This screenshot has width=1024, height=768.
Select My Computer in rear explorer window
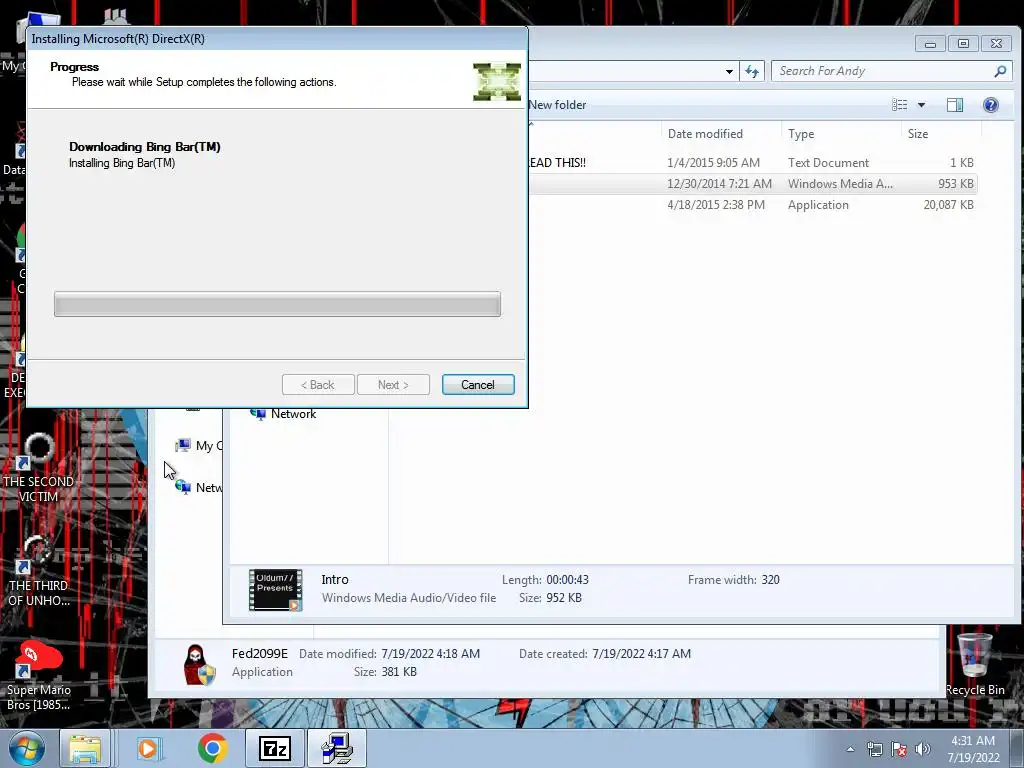[x=199, y=445]
